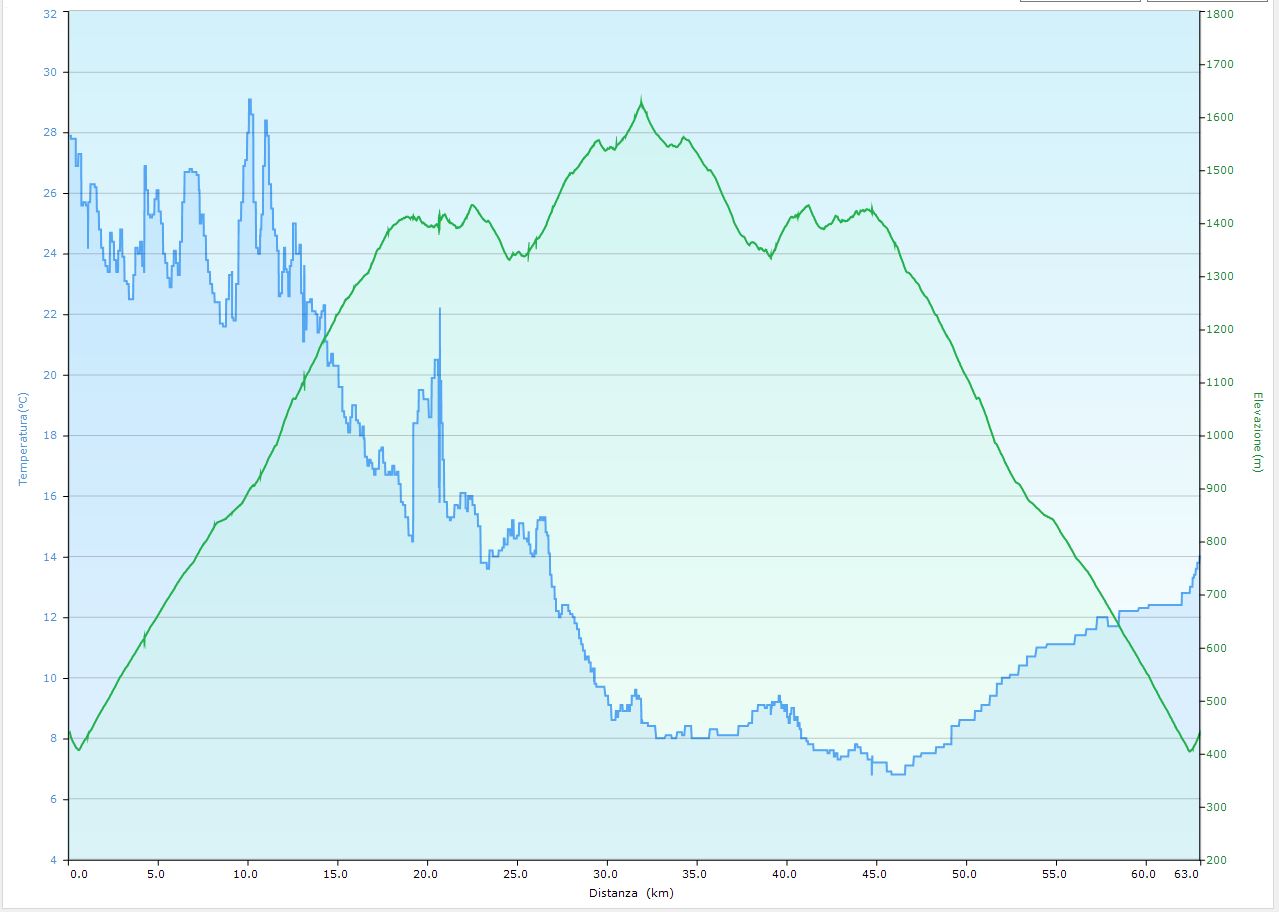Screen dimensions: 1279x912
Task: Click the green elevation low point near 0 km
Action: pyautogui.click(x=79, y=749)
